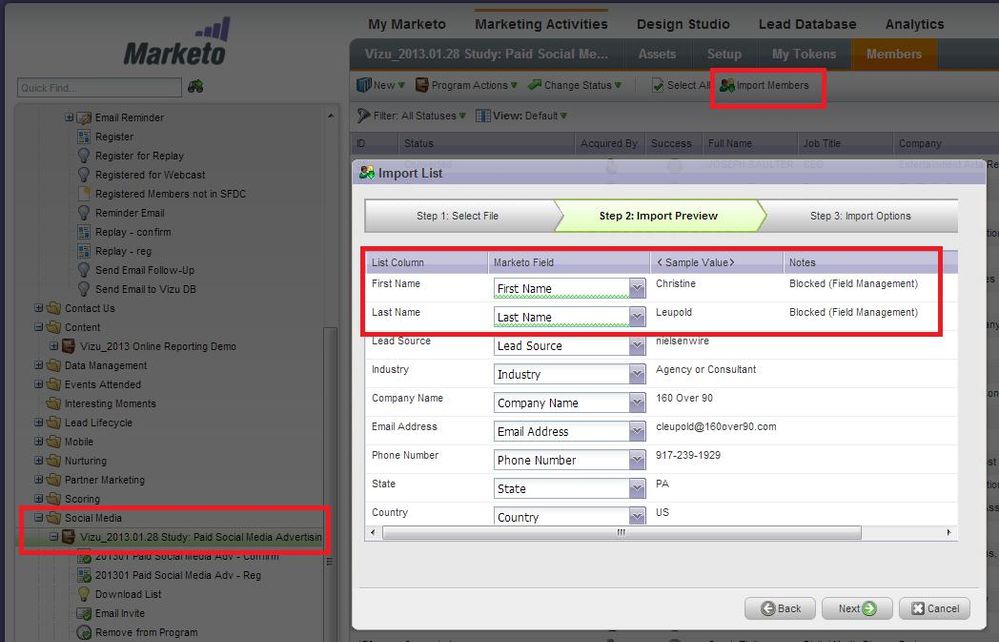Viewport: 999px width, 642px height.
Task: Open the First Name Marketo Field dropdown
Action: 637,289
